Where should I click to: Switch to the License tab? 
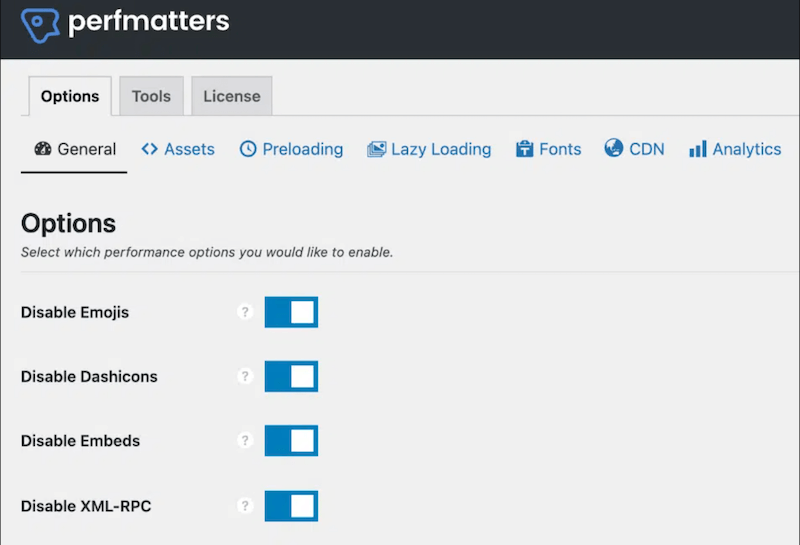pyautogui.click(x=232, y=96)
